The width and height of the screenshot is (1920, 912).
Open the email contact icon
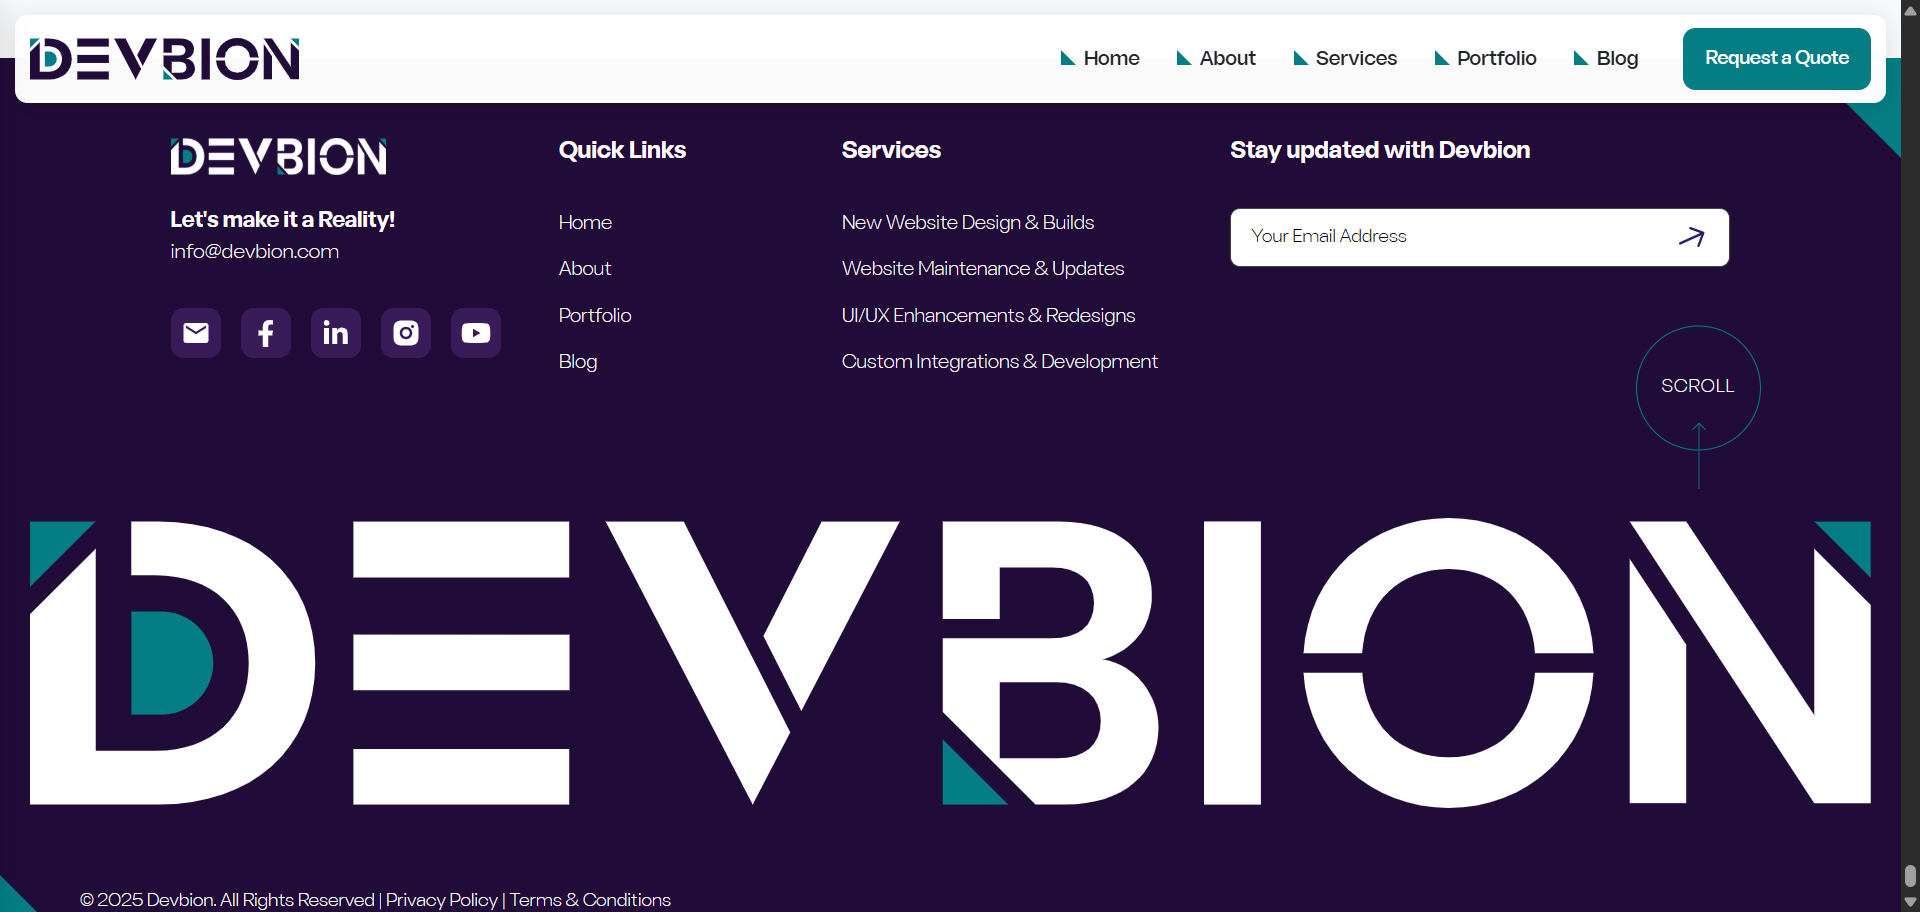[x=195, y=332]
